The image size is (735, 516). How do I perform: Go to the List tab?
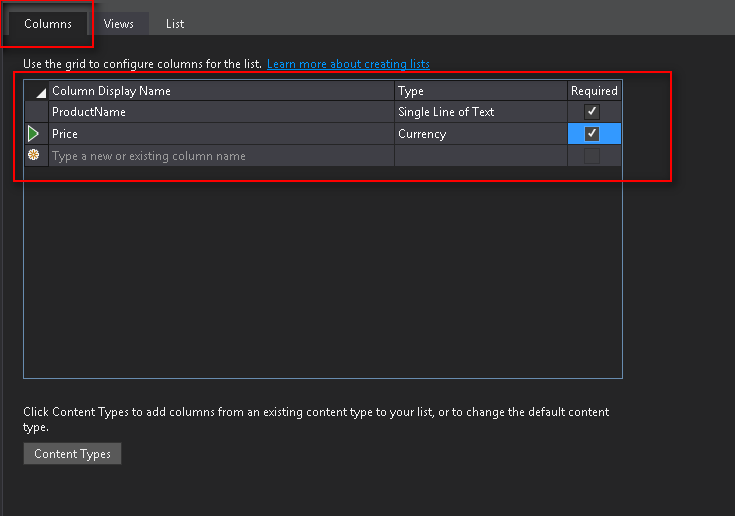tap(175, 23)
